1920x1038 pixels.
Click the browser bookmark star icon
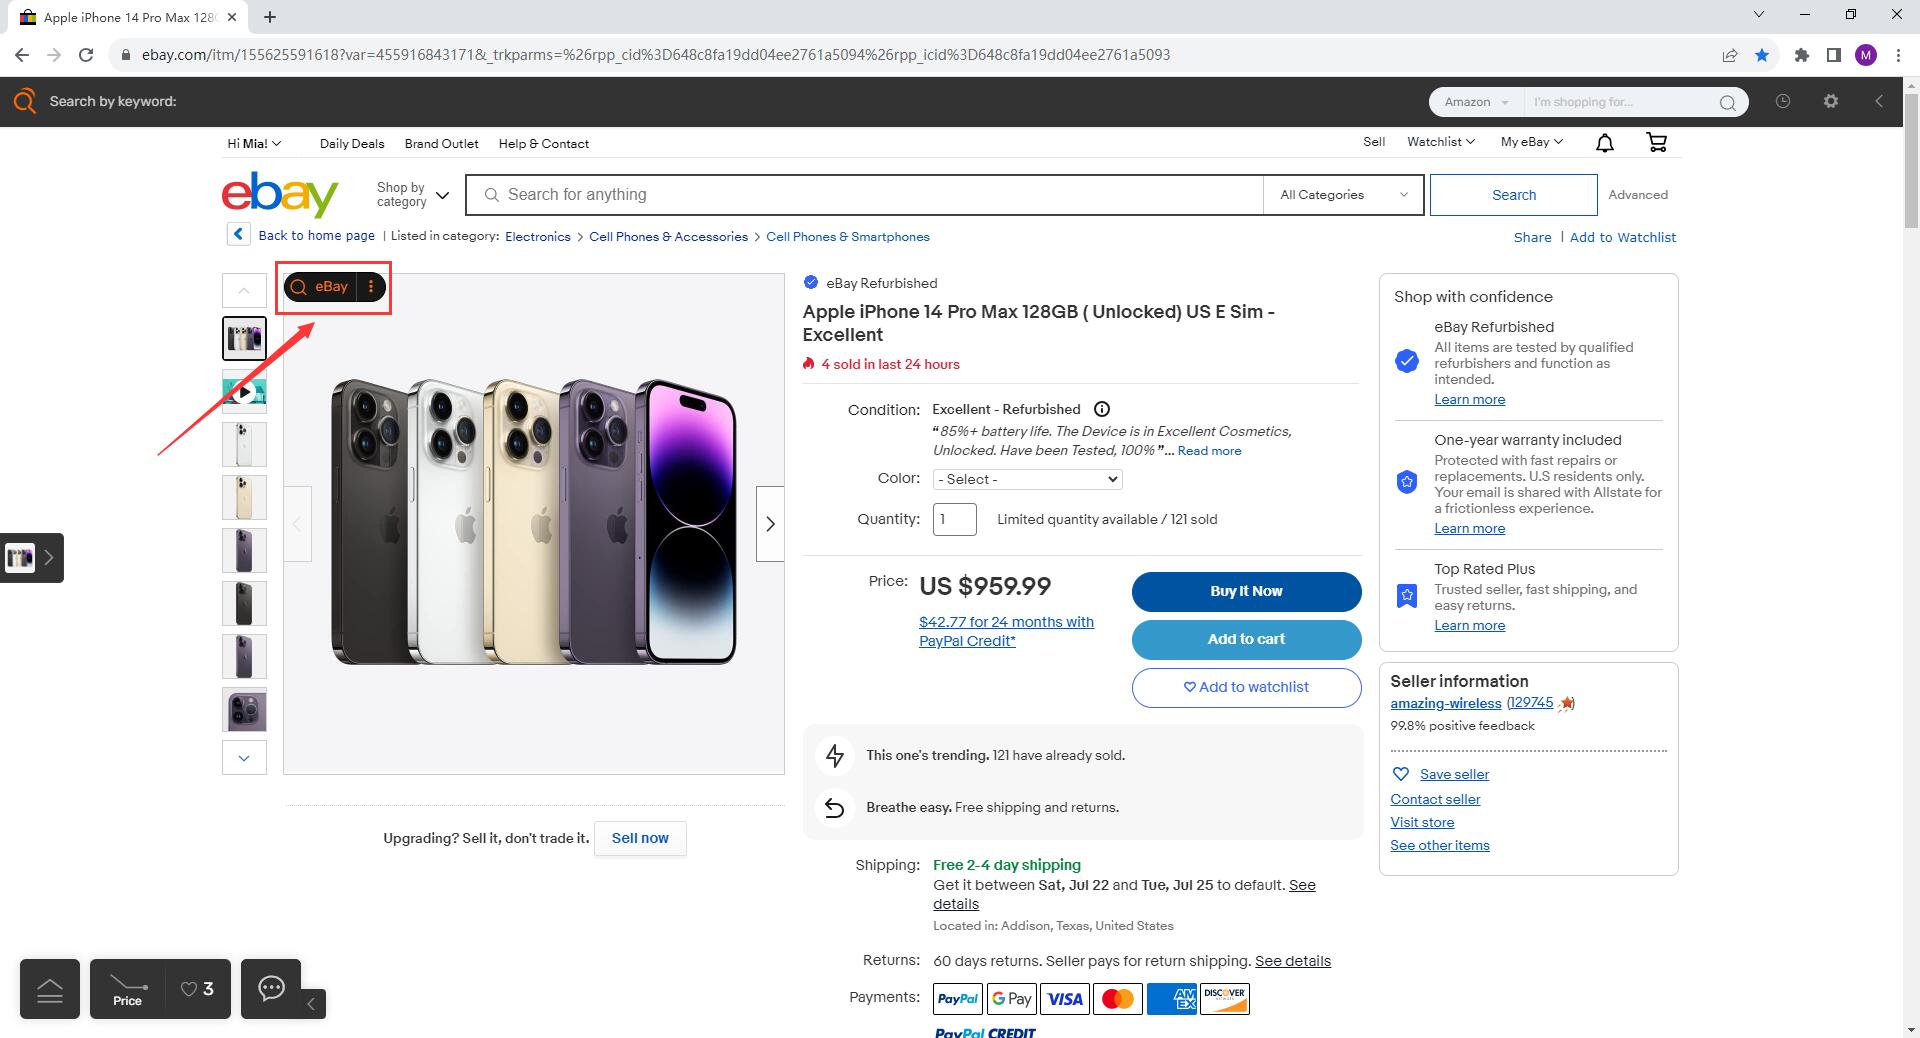tap(1762, 55)
